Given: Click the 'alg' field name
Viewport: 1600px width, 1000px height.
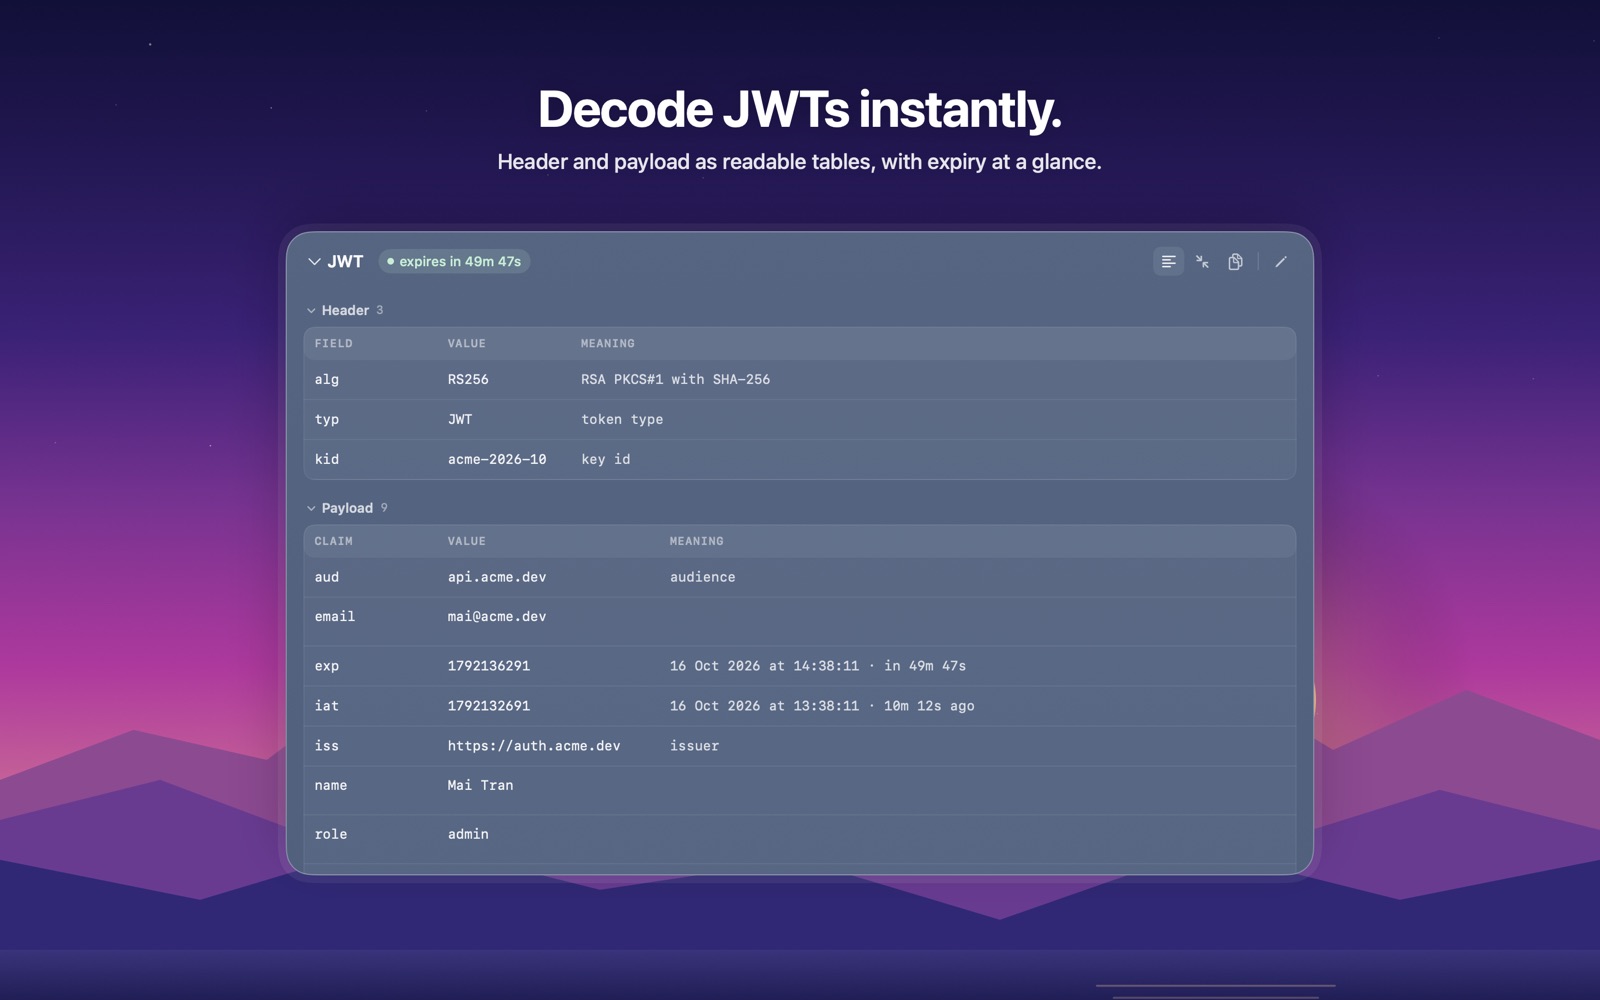Looking at the screenshot, I should 327,380.
